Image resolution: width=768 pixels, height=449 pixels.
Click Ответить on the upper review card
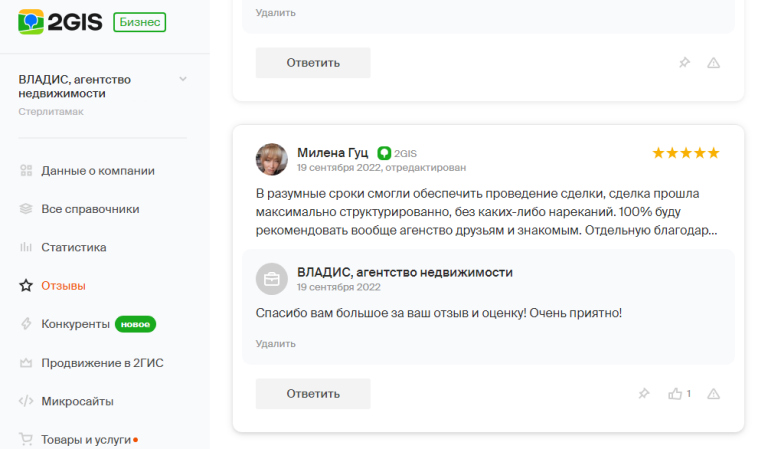tap(313, 63)
